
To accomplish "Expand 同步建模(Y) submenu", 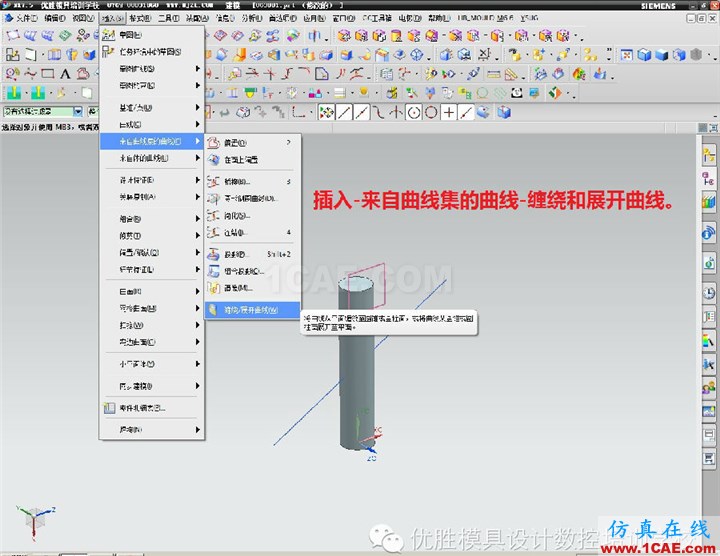I will pos(152,386).
